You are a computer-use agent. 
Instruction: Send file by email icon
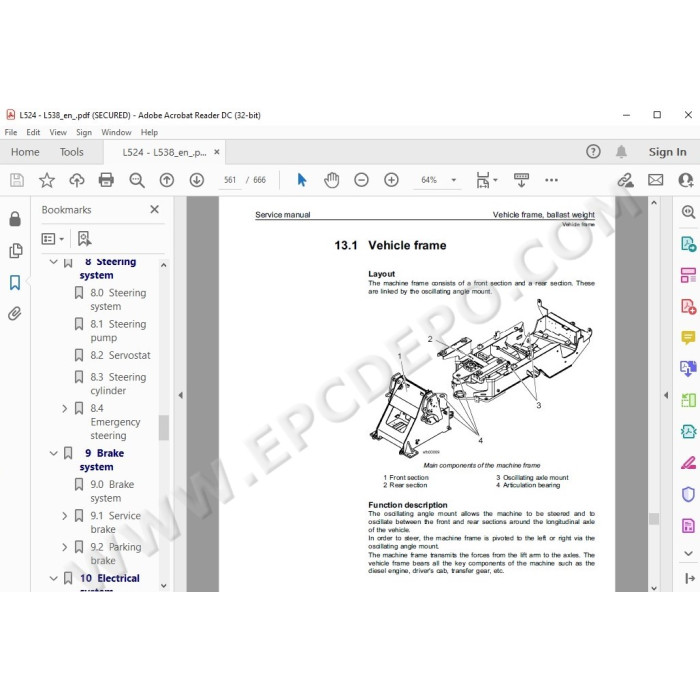pos(655,180)
